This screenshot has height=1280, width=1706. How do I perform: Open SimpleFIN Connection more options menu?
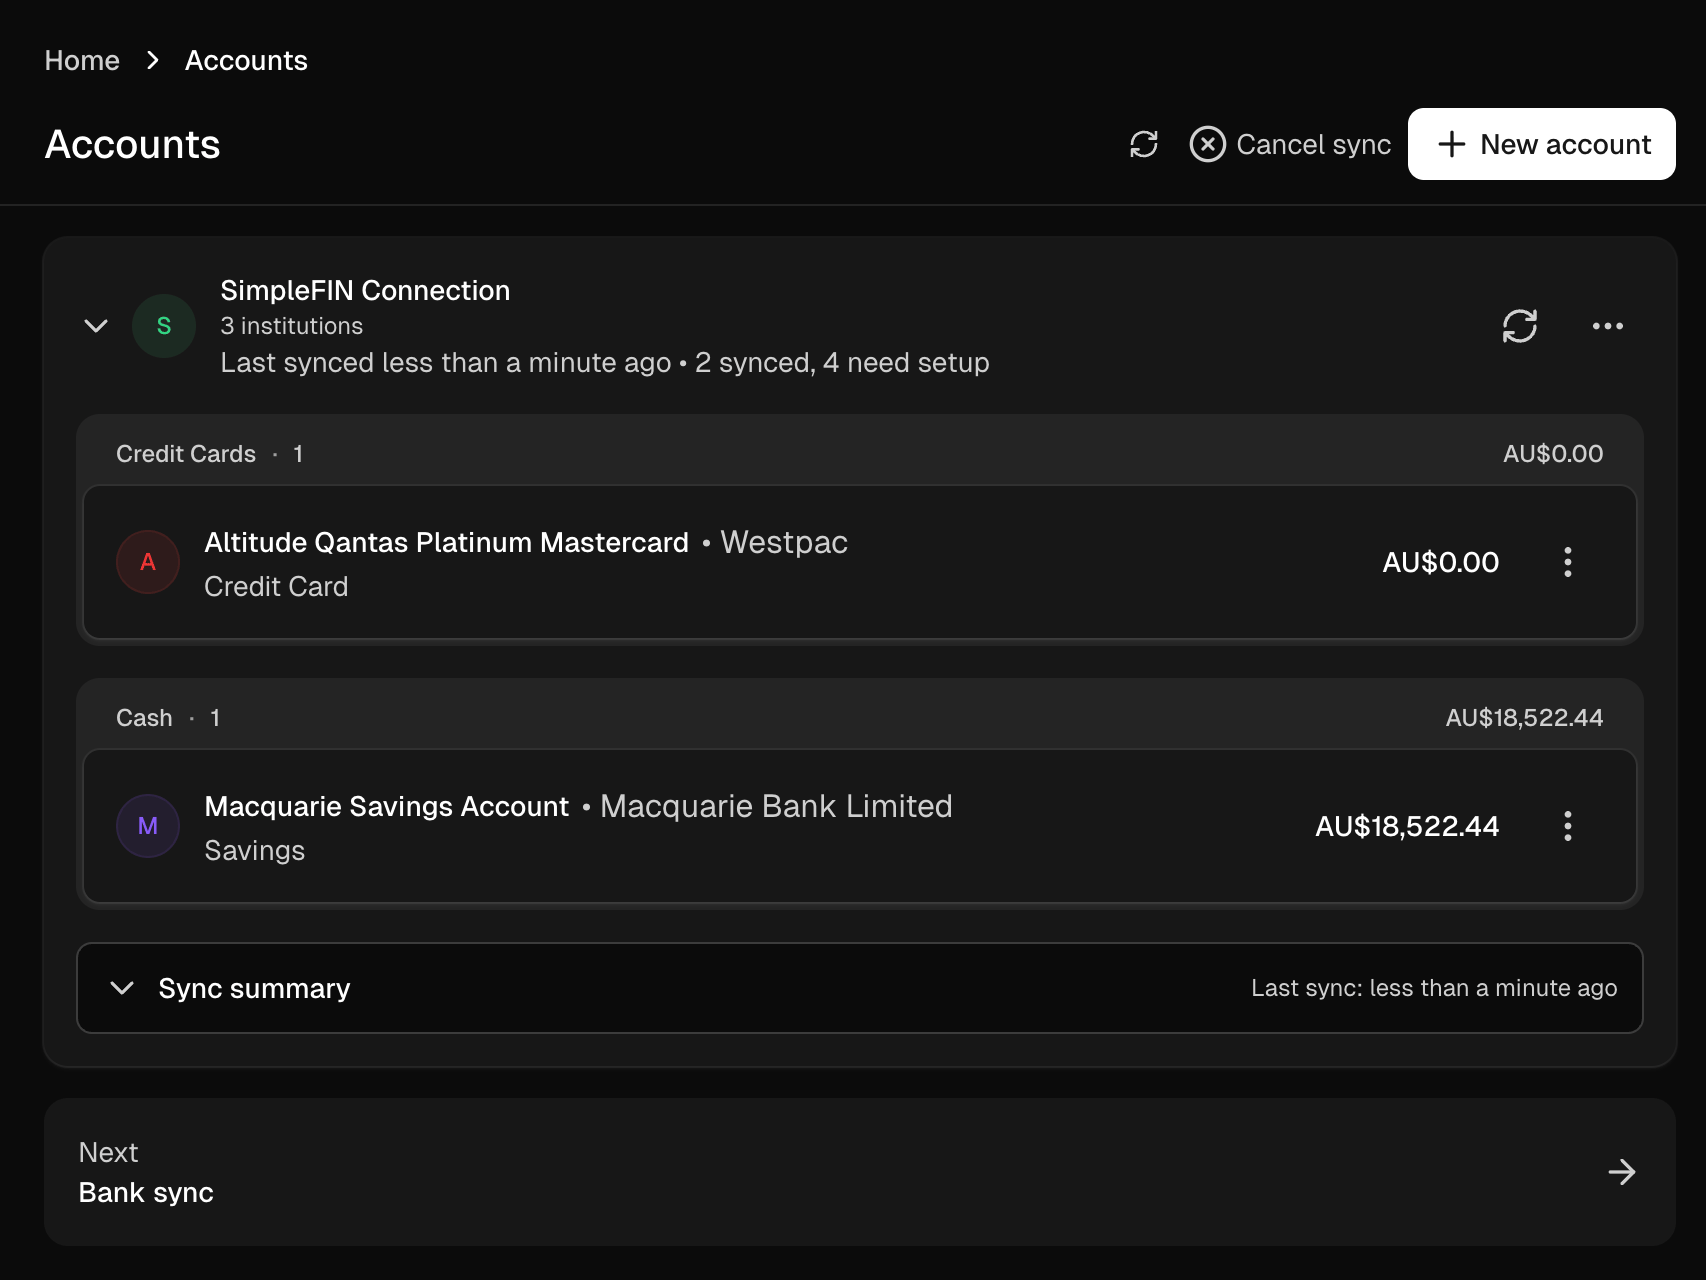[x=1608, y=326]
